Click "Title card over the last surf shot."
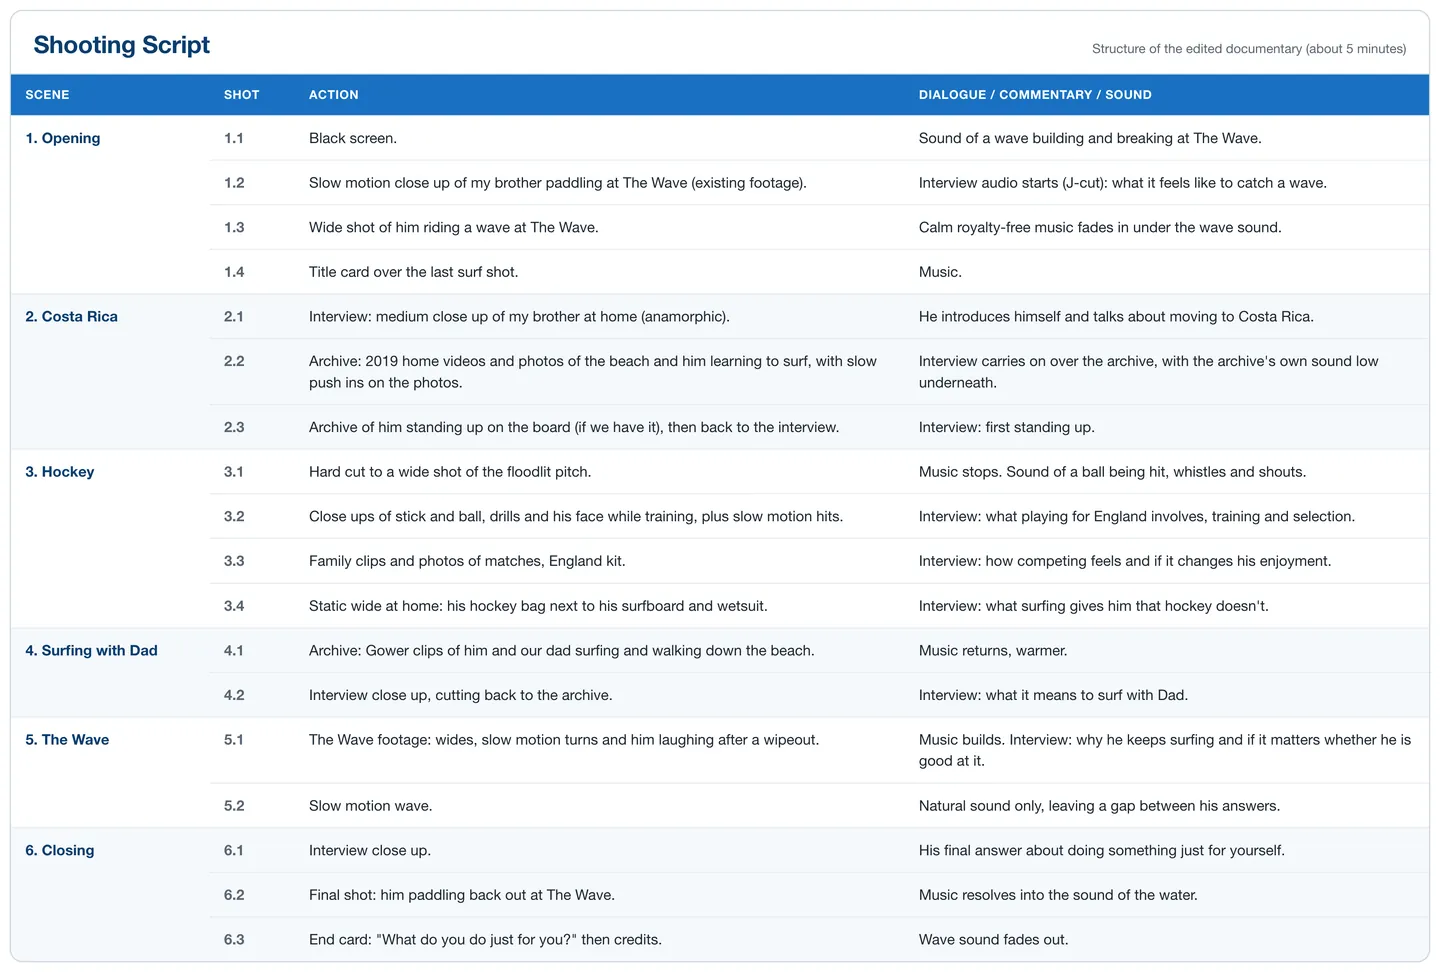Viewport: 1440px width, 972px height. 414,272
